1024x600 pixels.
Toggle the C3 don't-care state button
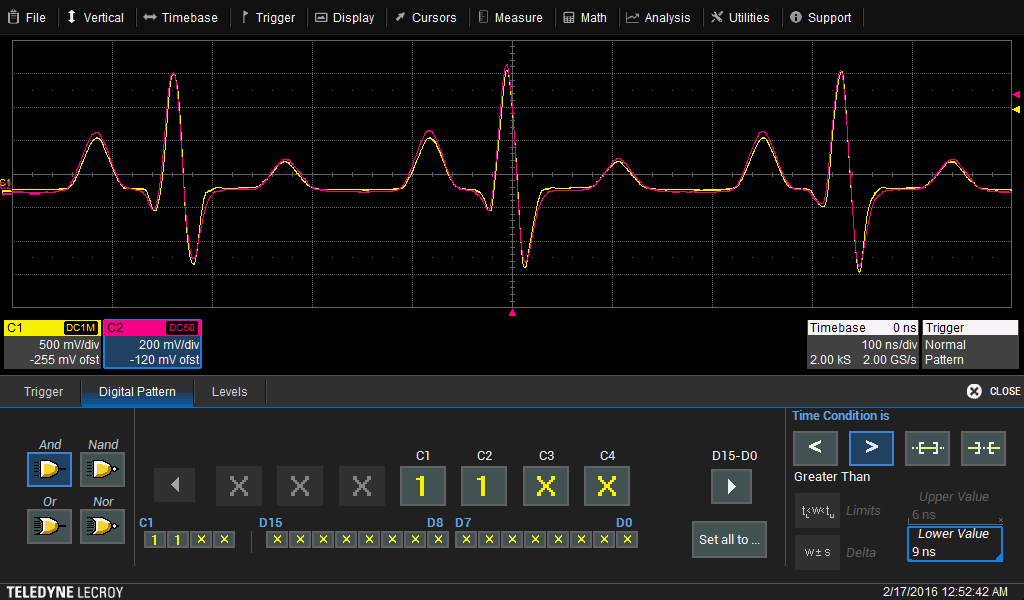[545, 486]
